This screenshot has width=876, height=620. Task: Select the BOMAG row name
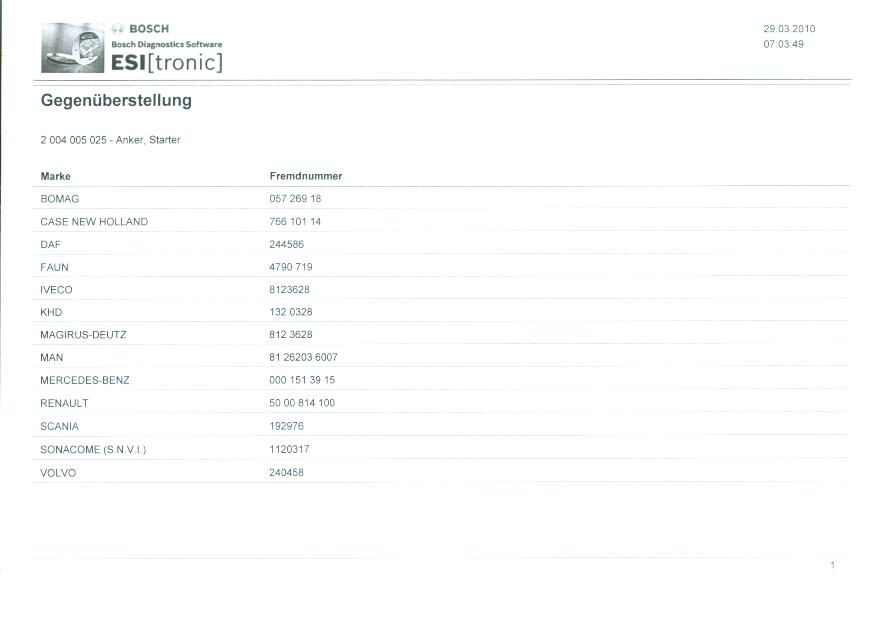point(60,199)
